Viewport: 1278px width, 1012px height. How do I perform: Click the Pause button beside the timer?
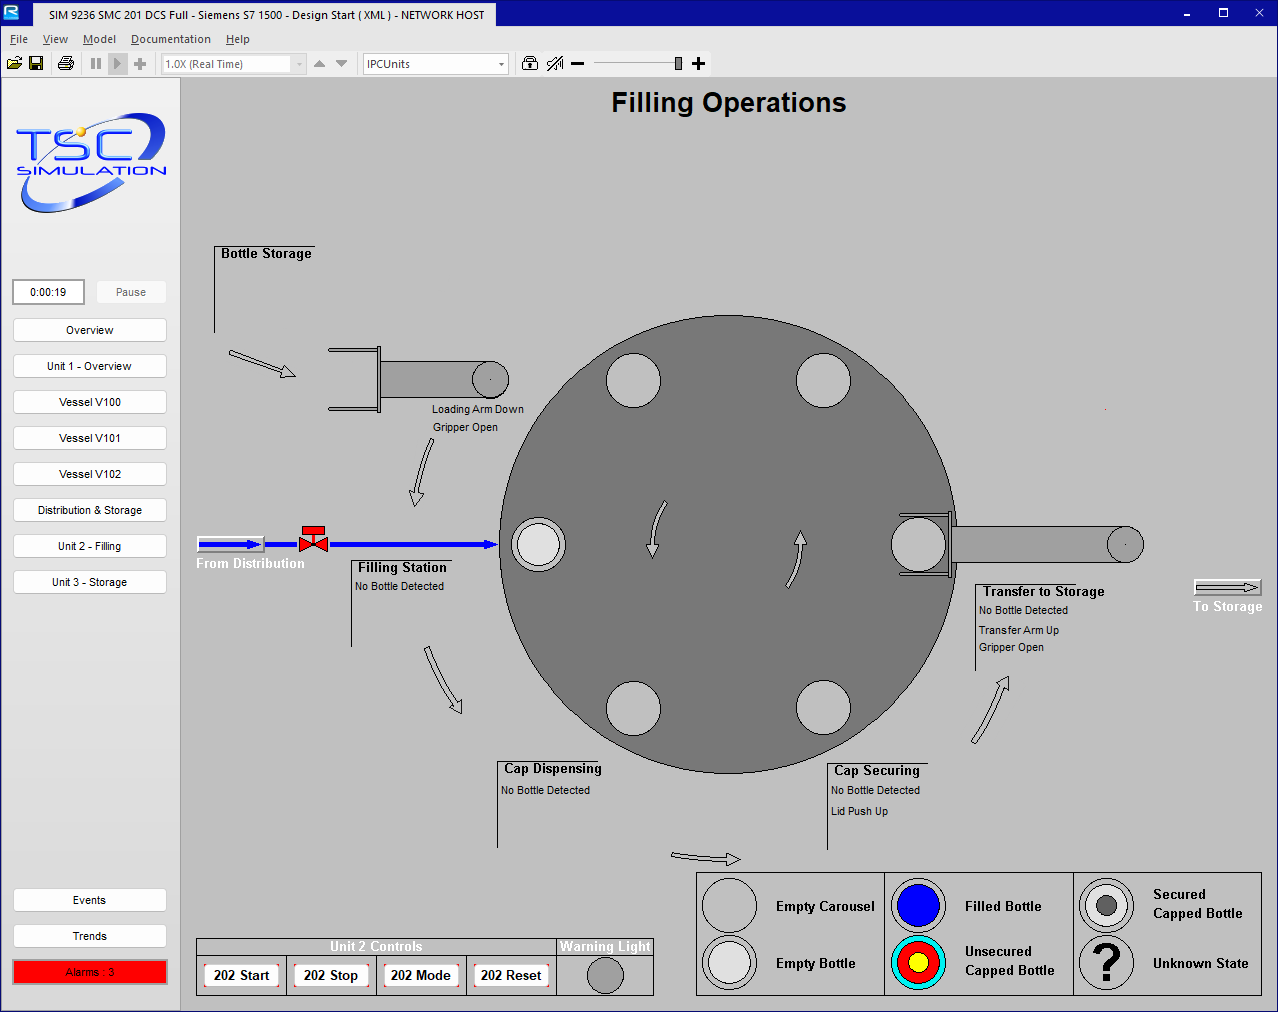pos(131,292)
